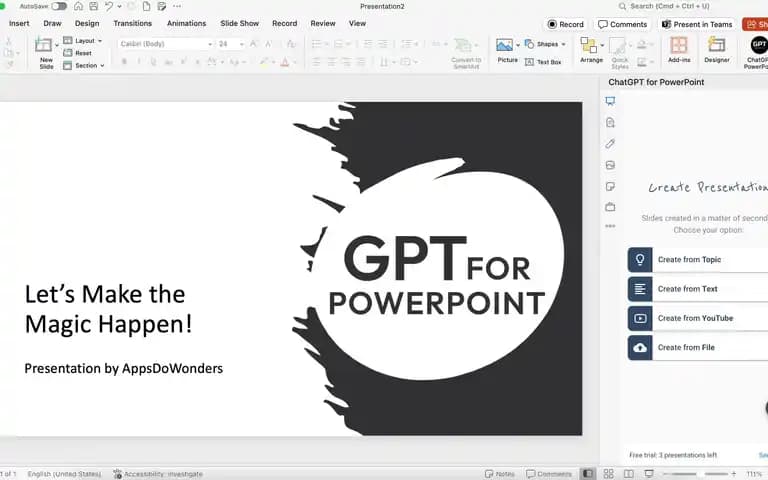Screen dimensions: 768x480
Task: Click the slide title 'Let's Make the Magic Happen!'
Action: (108, 309)
